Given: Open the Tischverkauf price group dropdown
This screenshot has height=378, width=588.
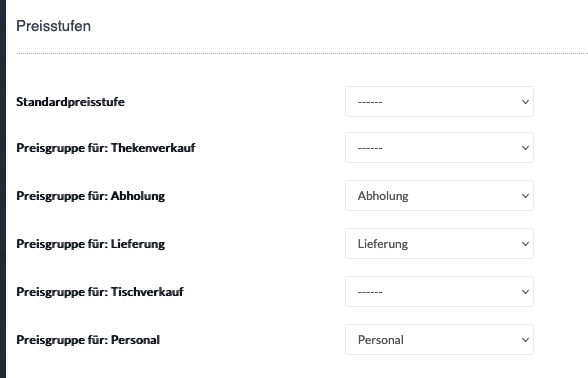Looking at the screenshot, I should click(439, 291).
